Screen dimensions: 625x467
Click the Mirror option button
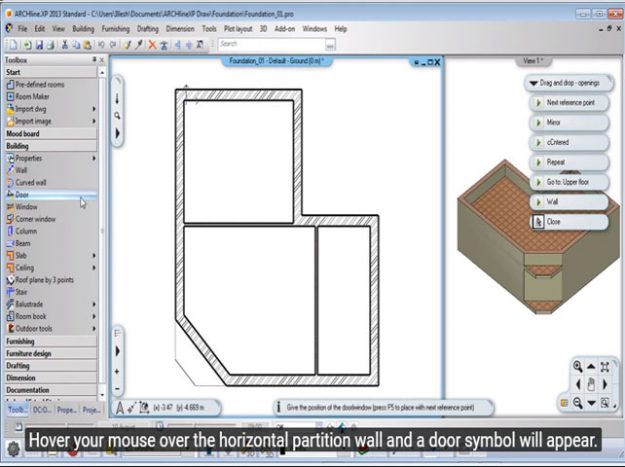coord(553,122)
